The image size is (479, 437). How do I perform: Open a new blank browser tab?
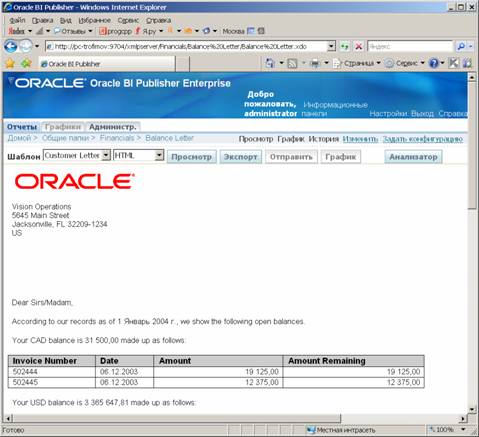point(182,64)
